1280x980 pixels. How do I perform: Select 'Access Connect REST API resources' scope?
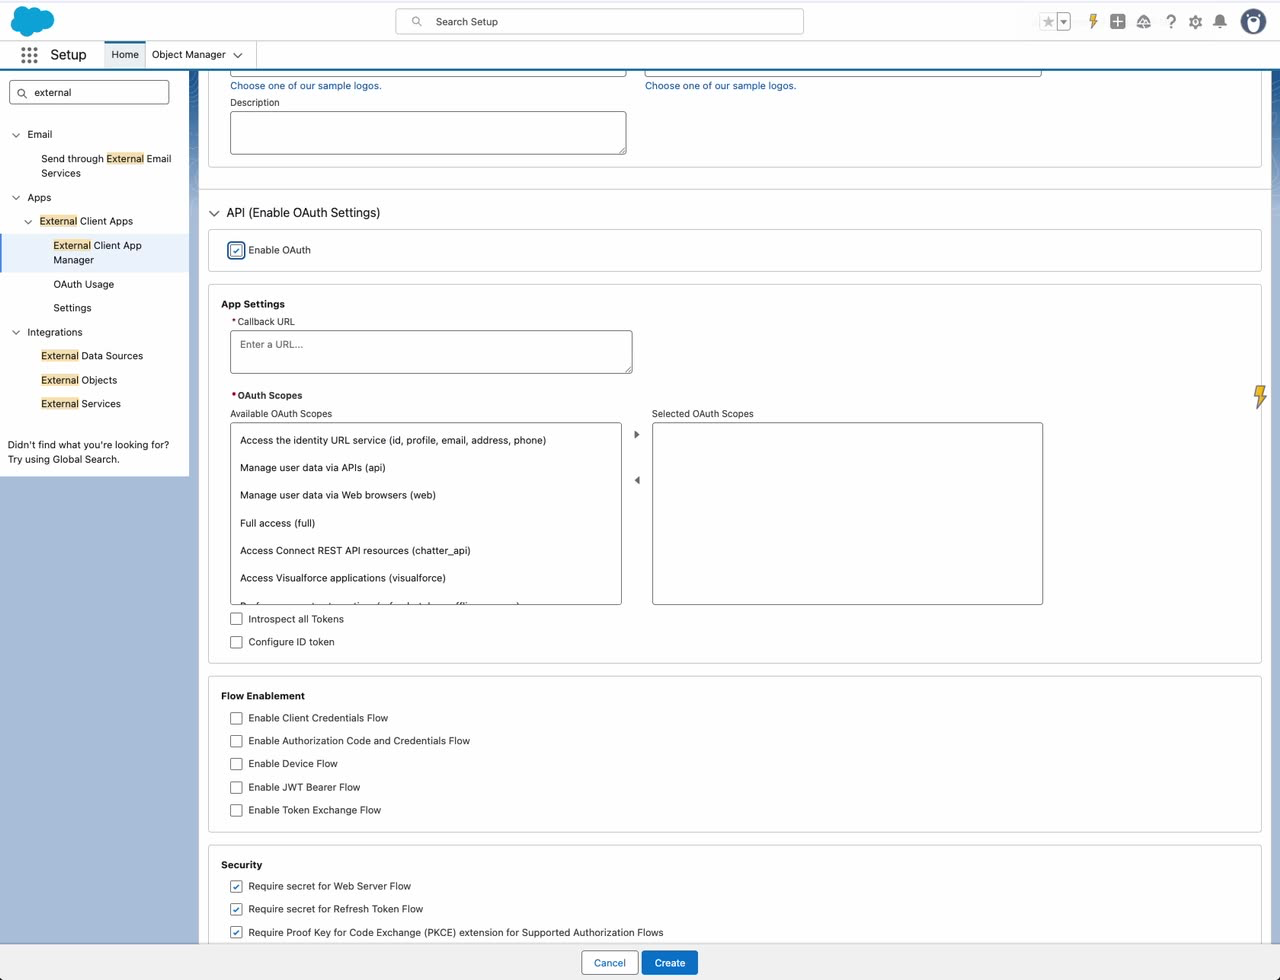(355, 551)
